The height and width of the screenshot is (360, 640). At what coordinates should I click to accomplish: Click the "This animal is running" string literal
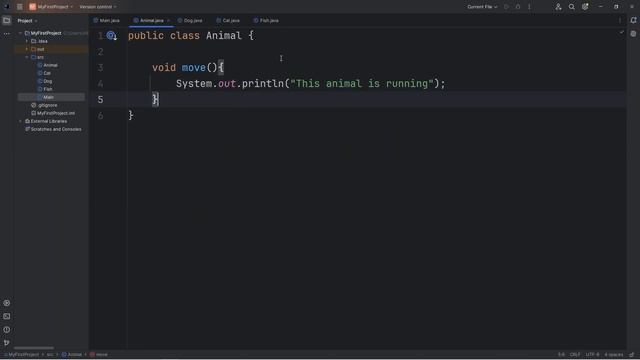pyautogui.click(x=362, y=84)
